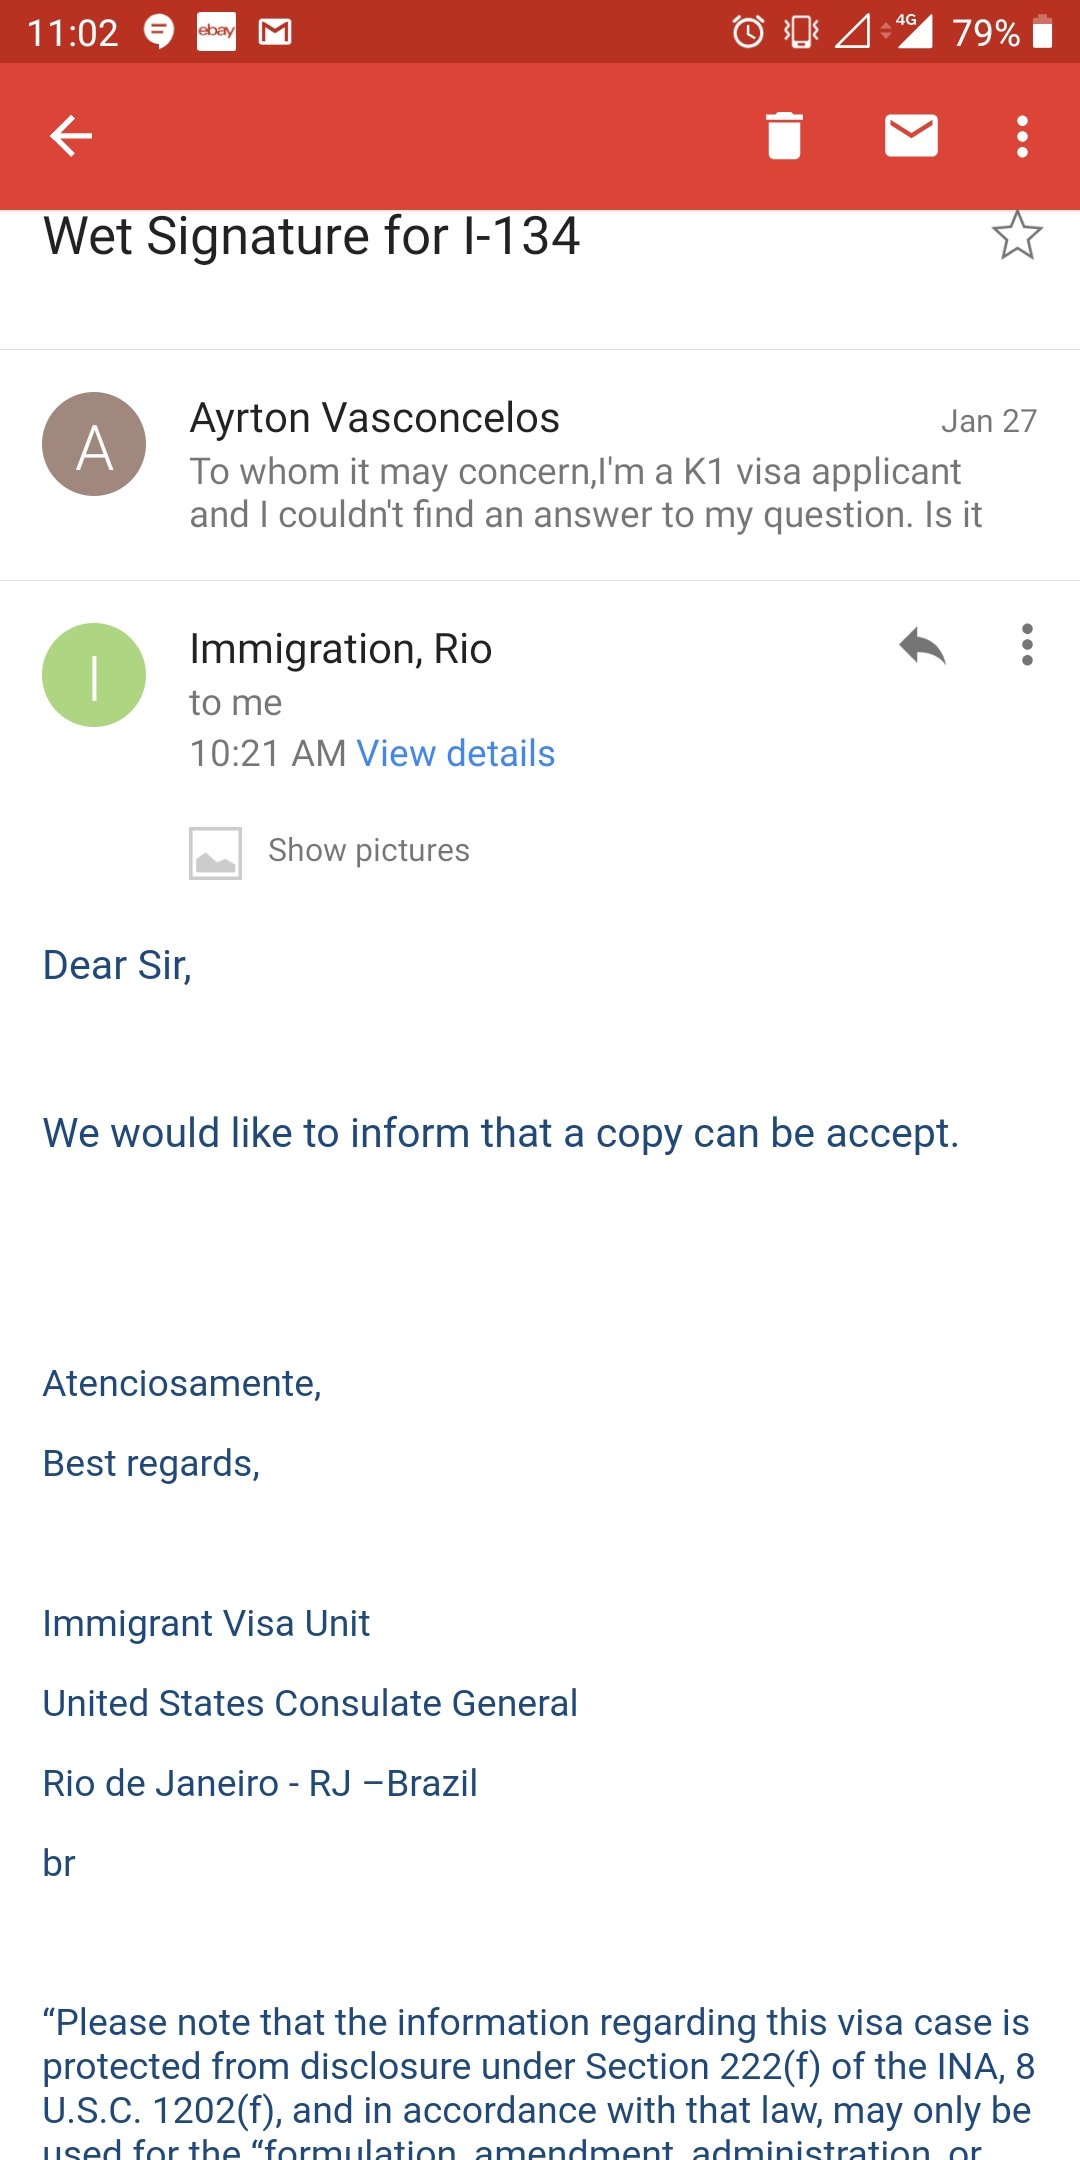This screenshot has width=1080, height=2160.
Task: Tap the picture placeholder icon
Action: click(x=215, y=853)
